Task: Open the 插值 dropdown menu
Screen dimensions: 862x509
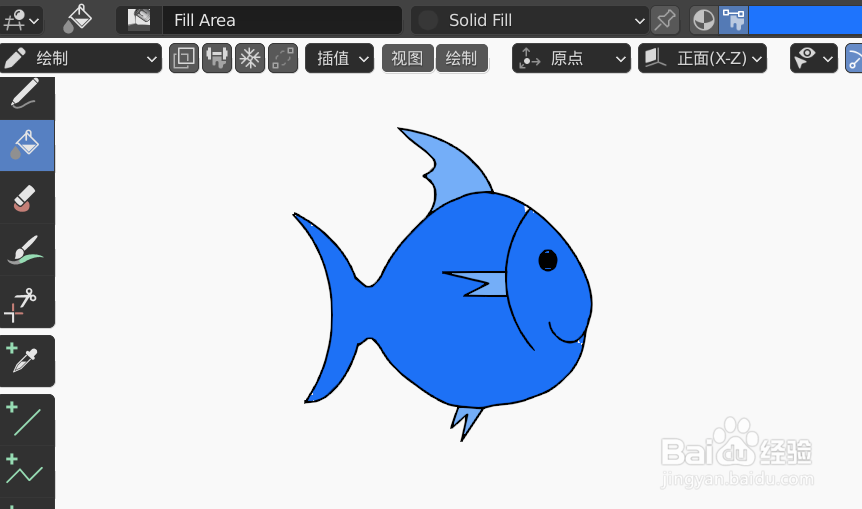Action: (x=340, y=58)
